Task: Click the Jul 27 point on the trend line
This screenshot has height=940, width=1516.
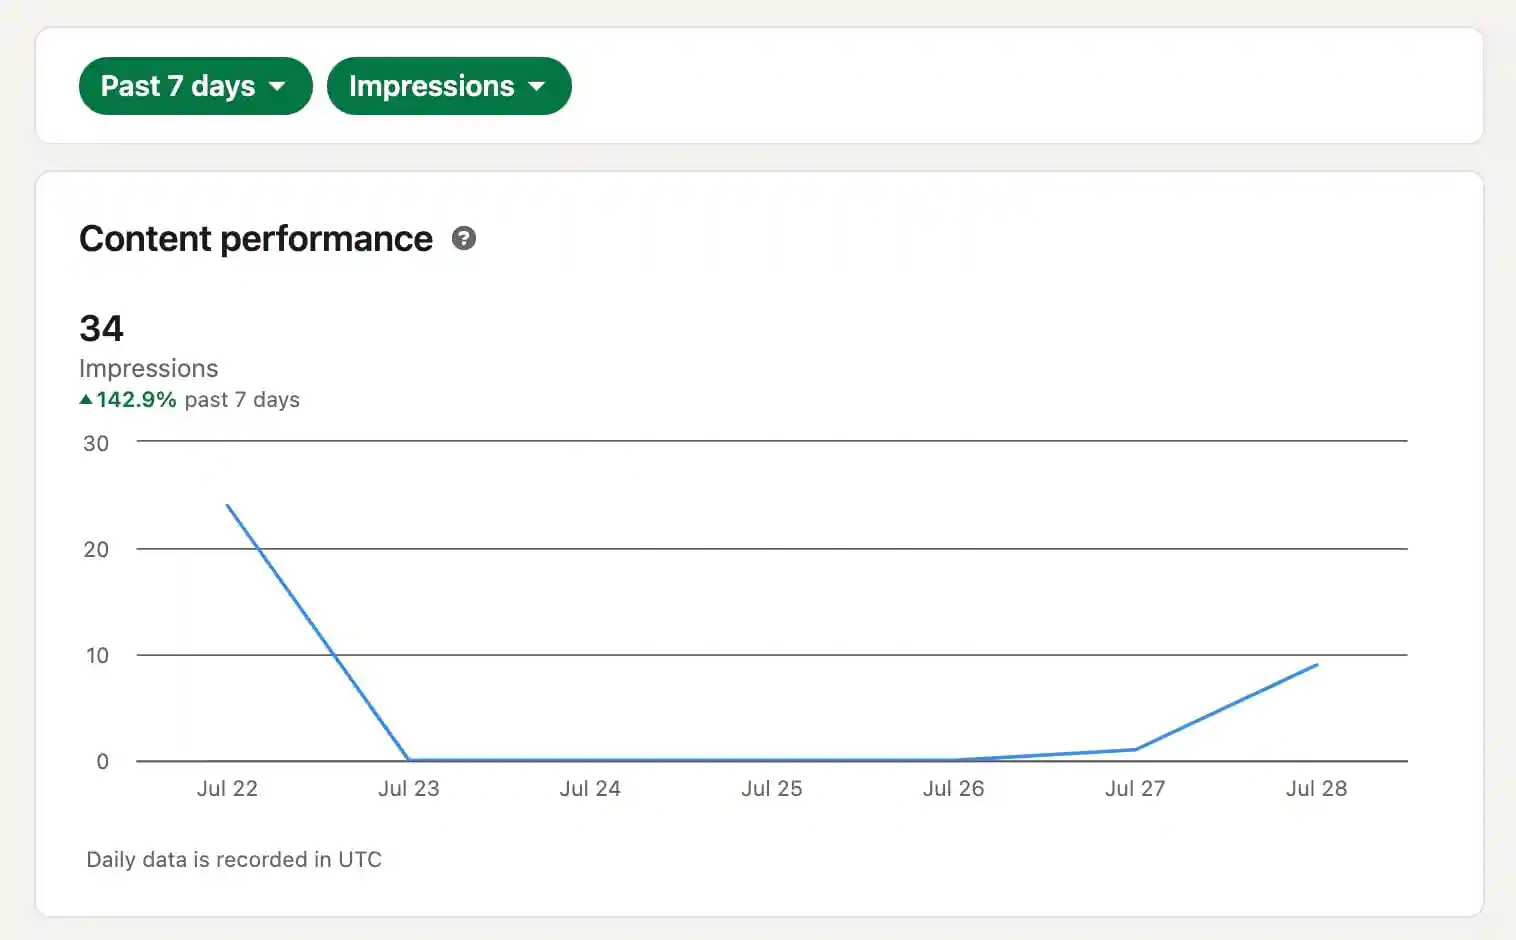Action: [x=1135, y=748]
